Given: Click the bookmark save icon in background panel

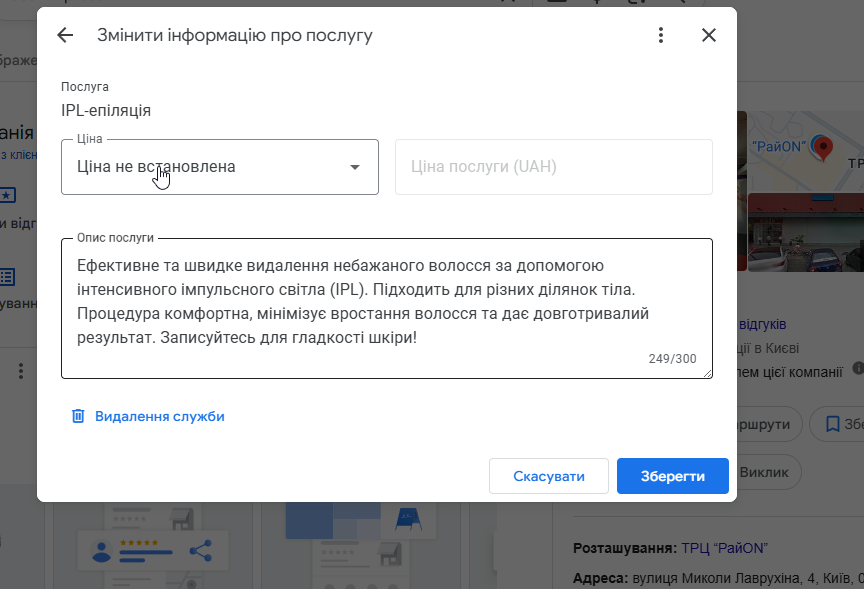Looking at the screenshot, I should click(832, 424).
